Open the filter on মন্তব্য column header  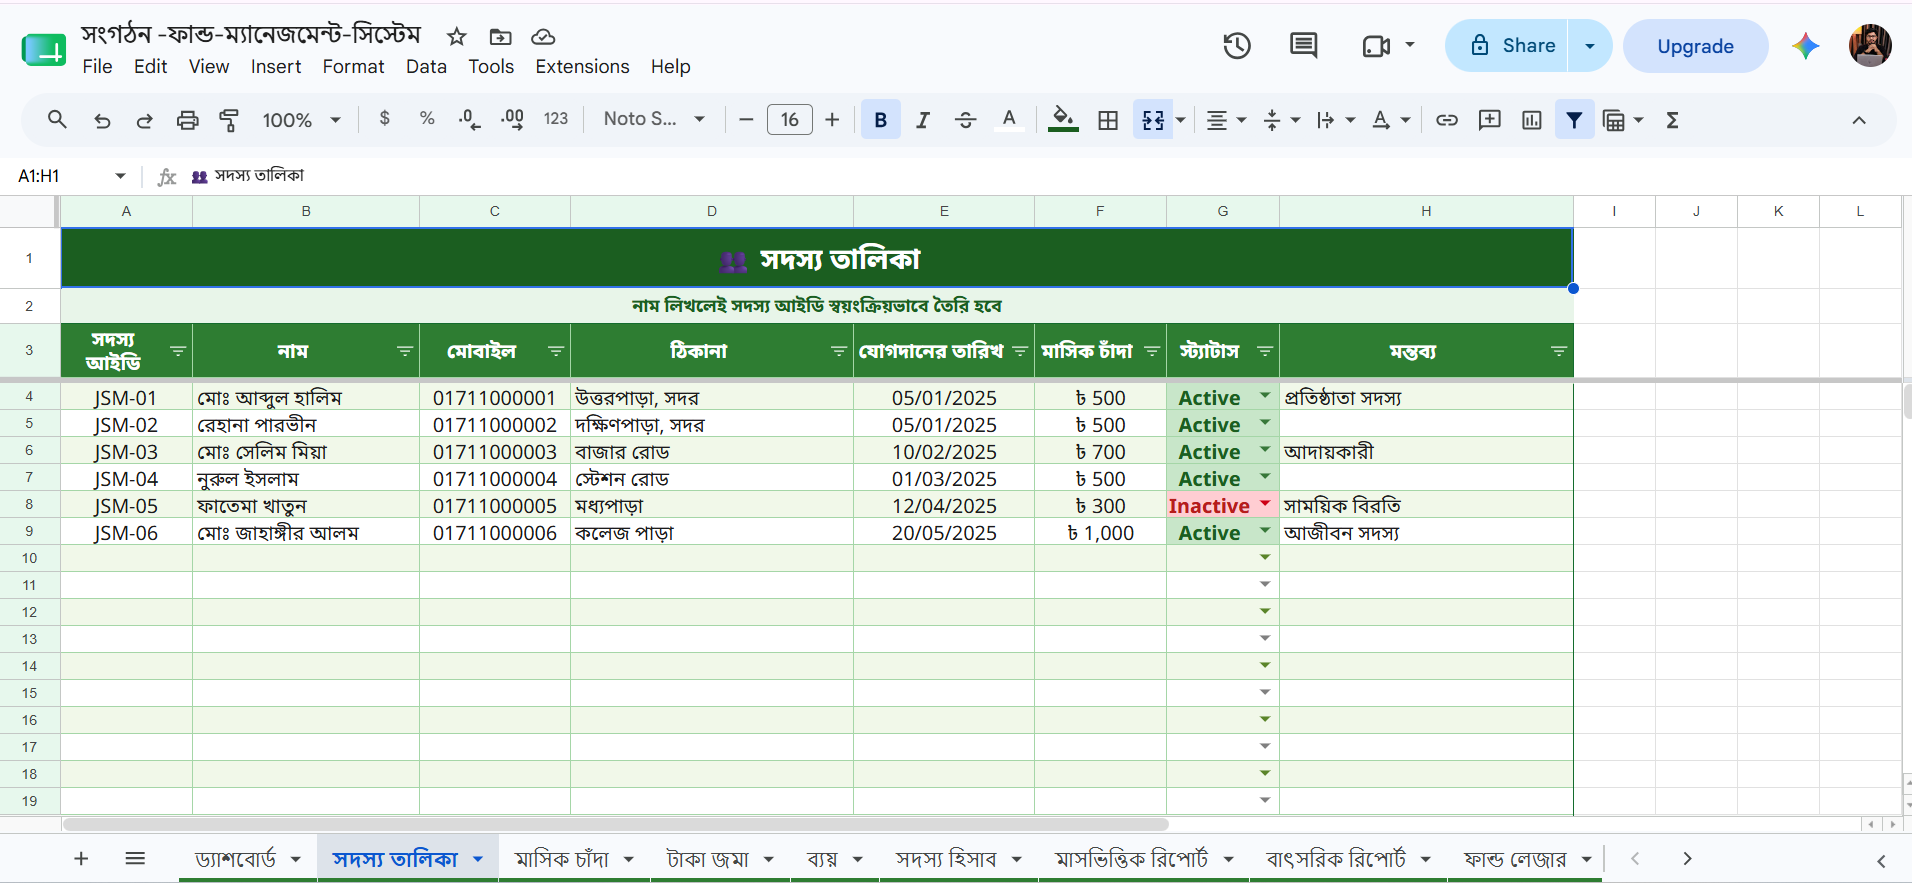coord(1559,351)
